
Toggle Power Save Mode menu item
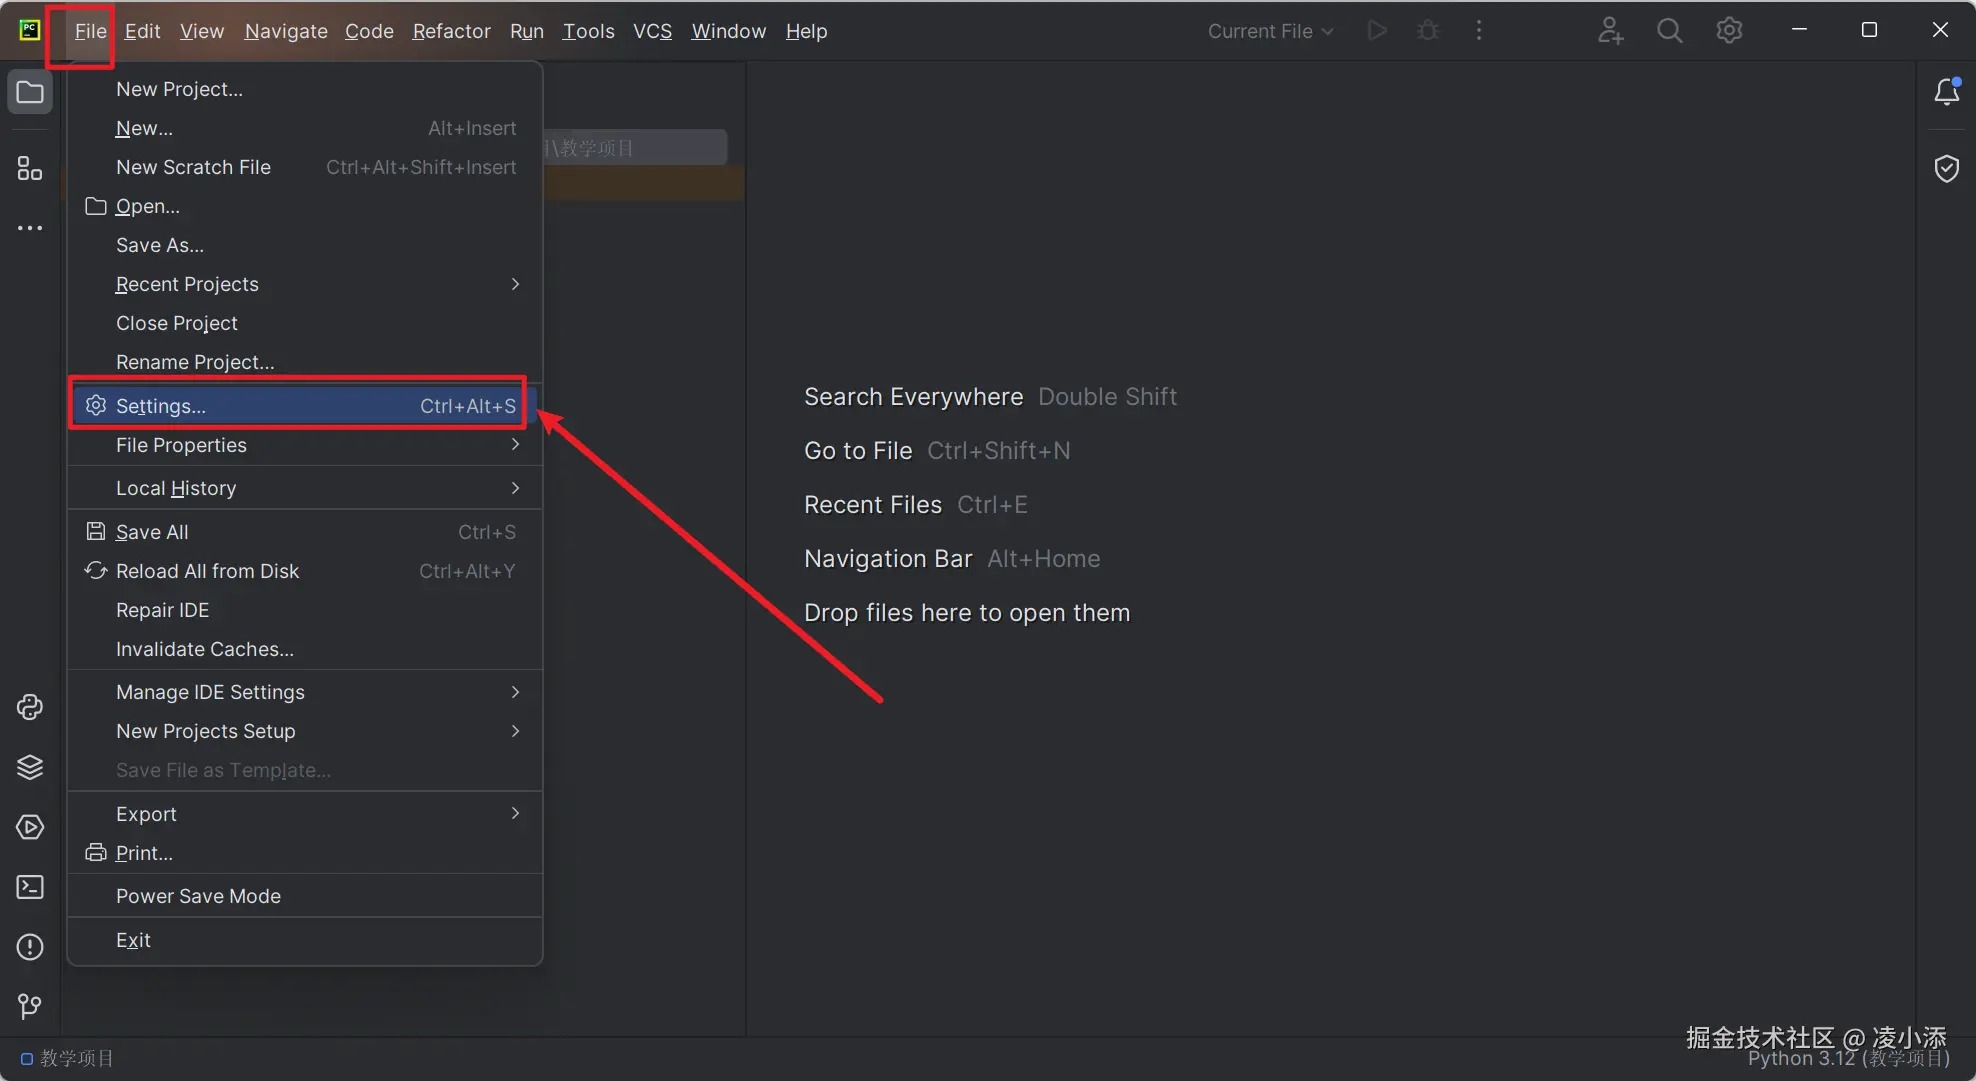pyautogui.click(x=198, y=896)
